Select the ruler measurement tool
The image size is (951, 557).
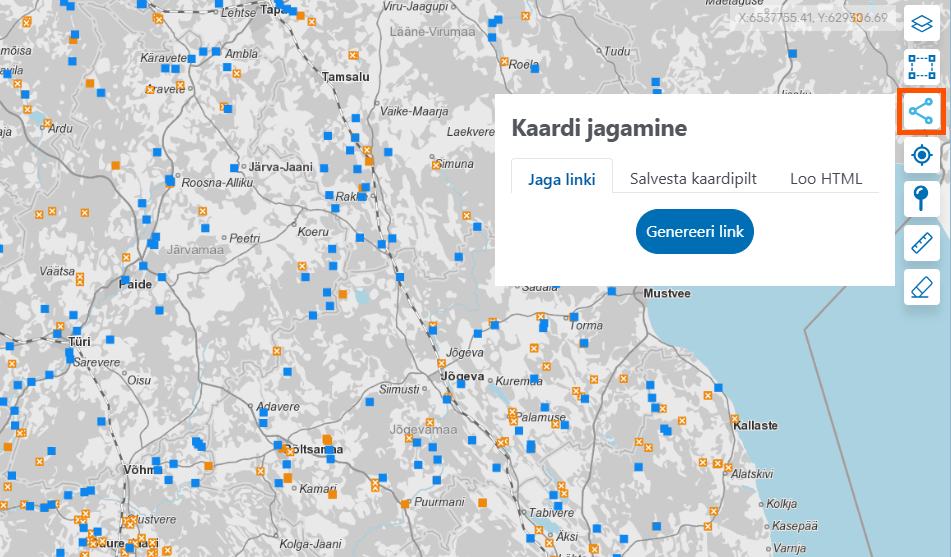coord(921,243)
